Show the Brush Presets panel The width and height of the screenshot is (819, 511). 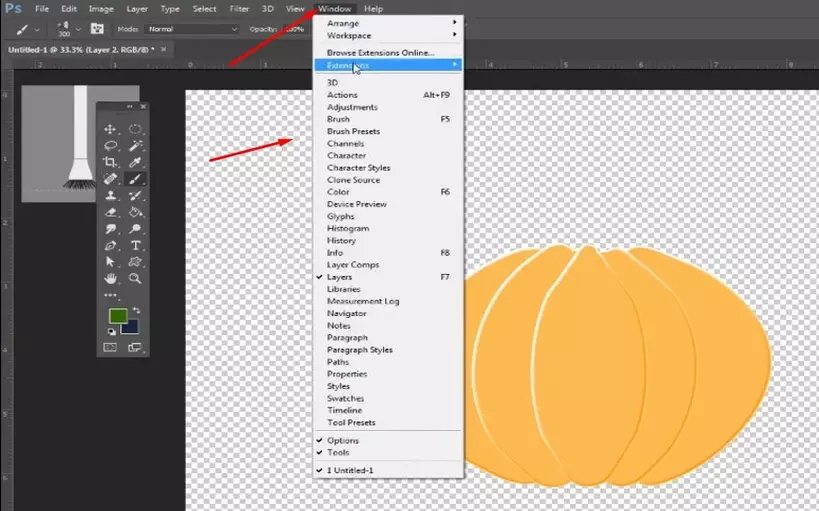pos(388,131)
